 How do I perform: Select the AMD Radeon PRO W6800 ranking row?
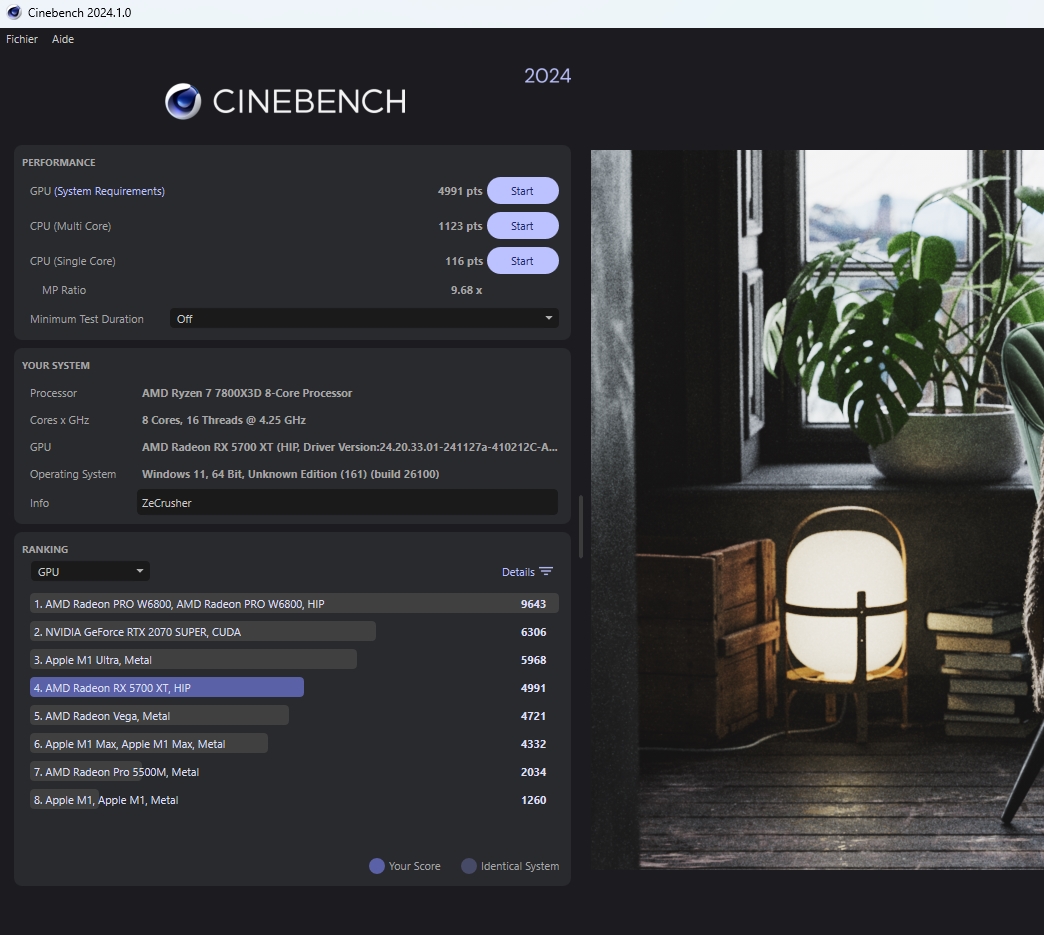pos(294,604)
